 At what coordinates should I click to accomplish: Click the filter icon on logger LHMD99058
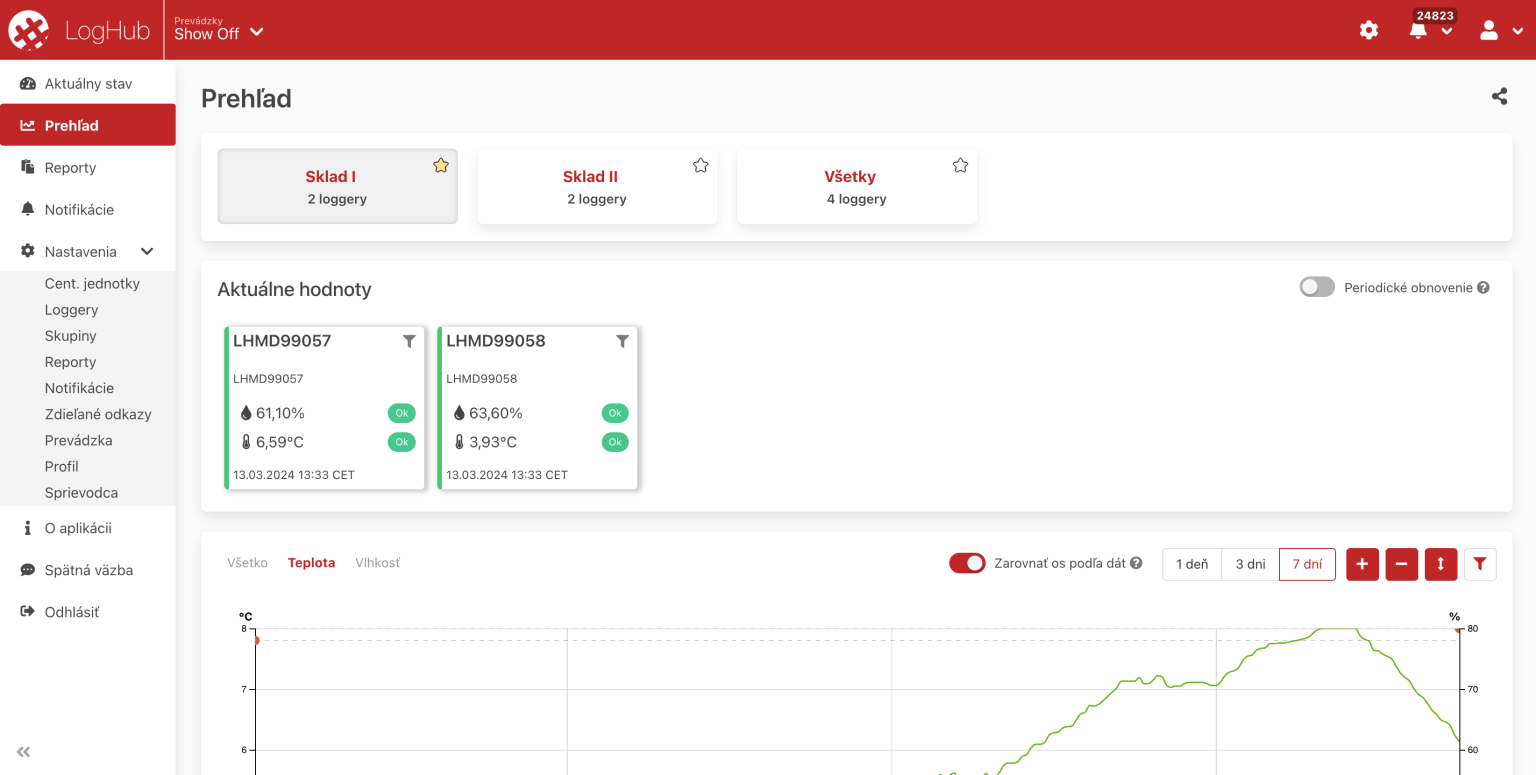[x=622, y=341]
